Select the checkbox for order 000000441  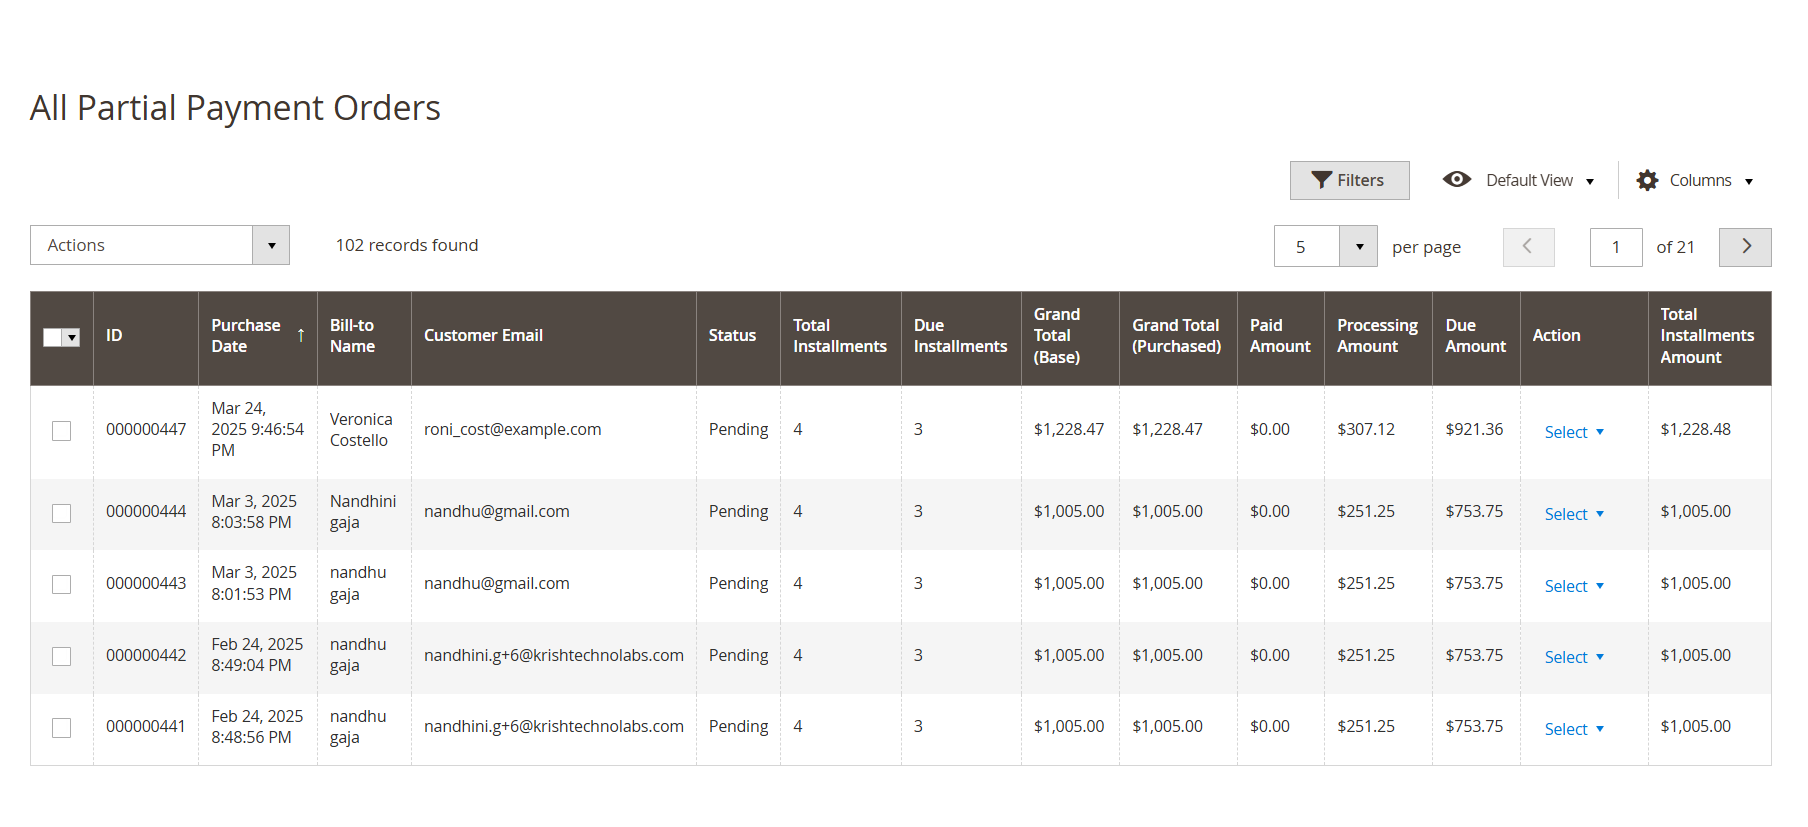[62, 728]
